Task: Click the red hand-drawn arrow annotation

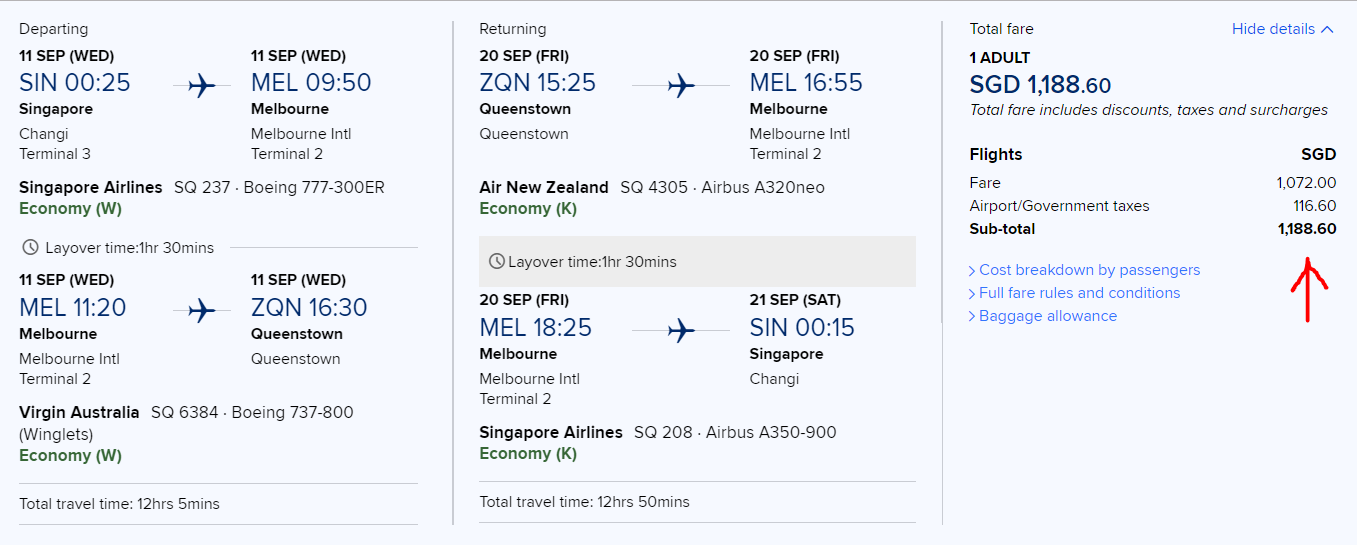Action: coord(1308,289)
